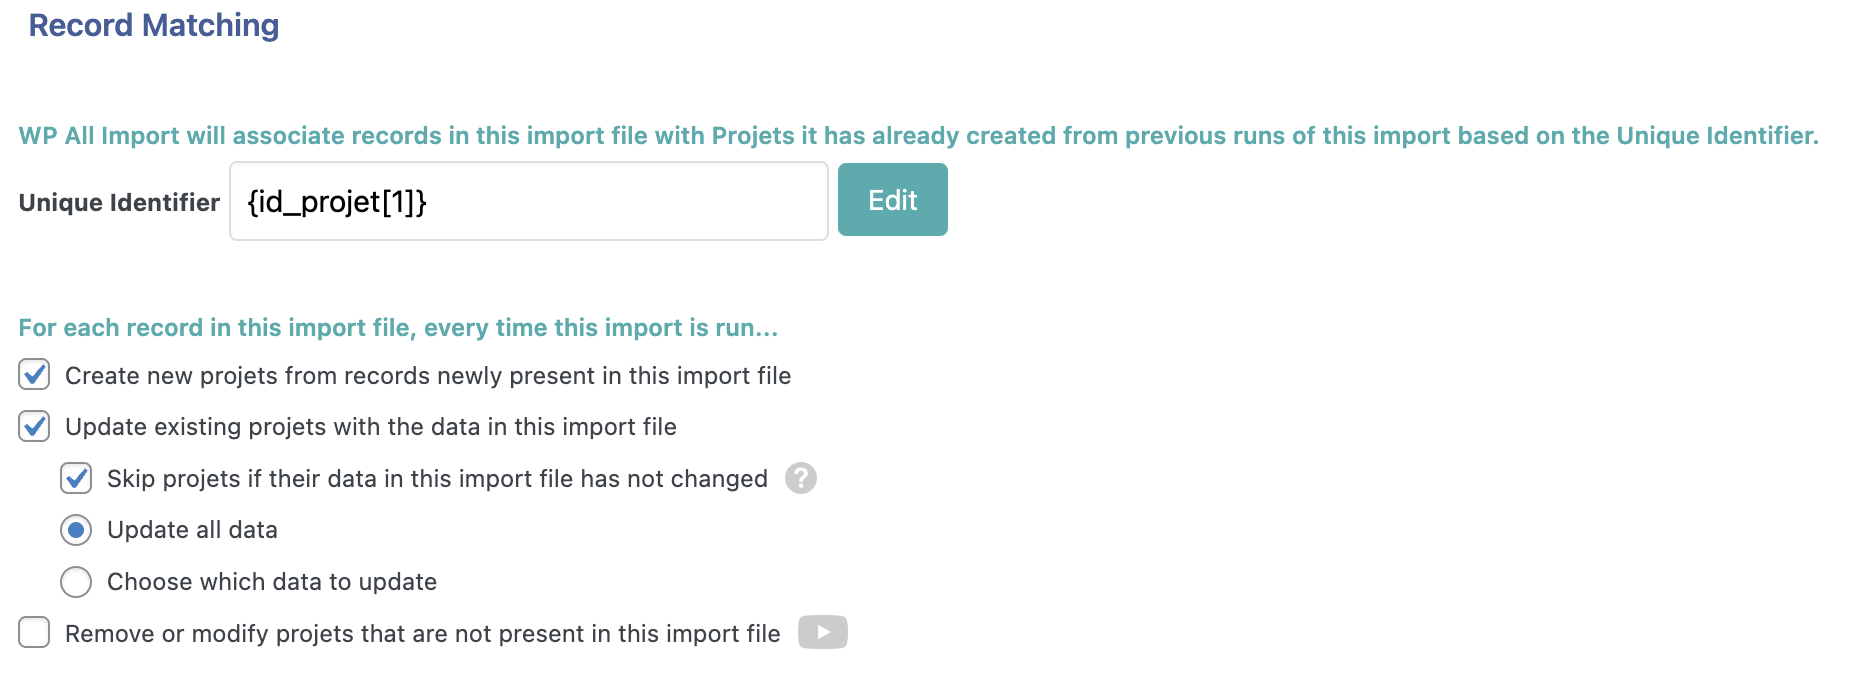Click the Update existing projets label text
1868x684 pixels.
371,427
